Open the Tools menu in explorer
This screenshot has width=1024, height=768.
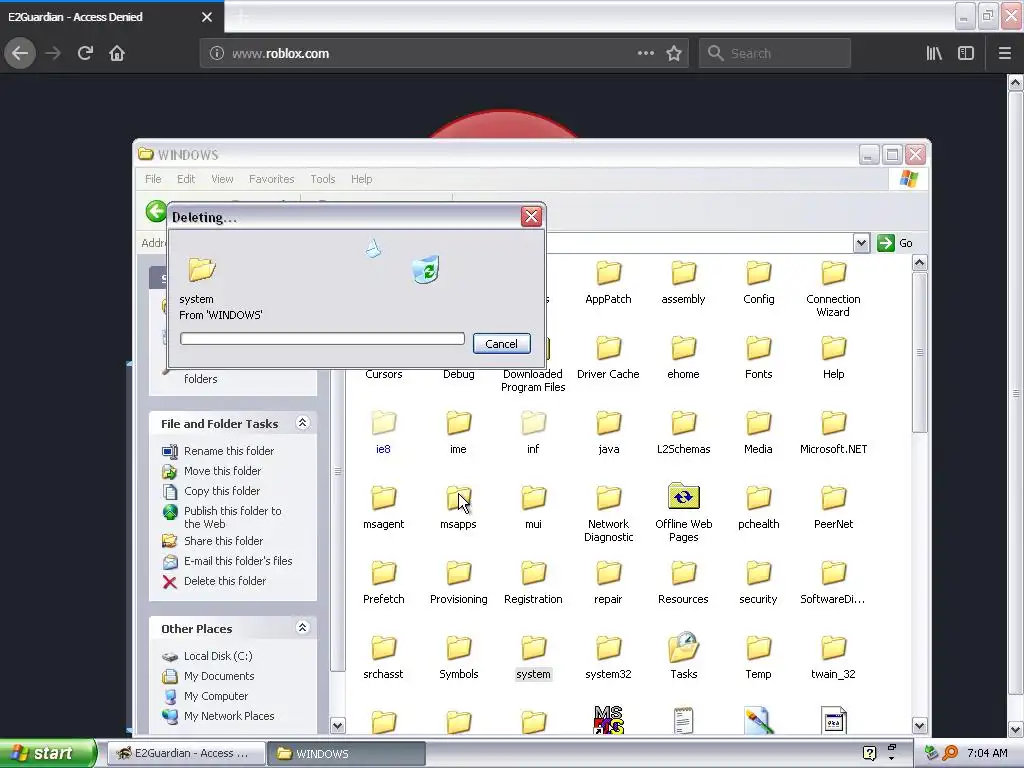(x=323, y=179)
